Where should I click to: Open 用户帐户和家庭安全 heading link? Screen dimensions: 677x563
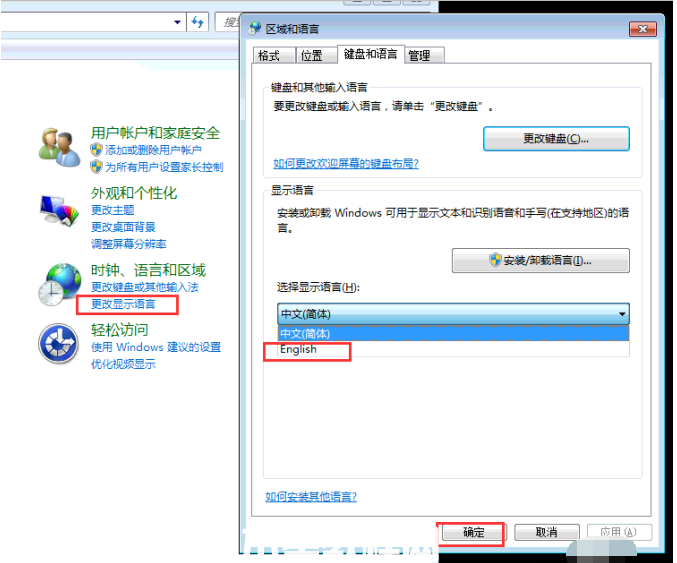coord(155,133)
